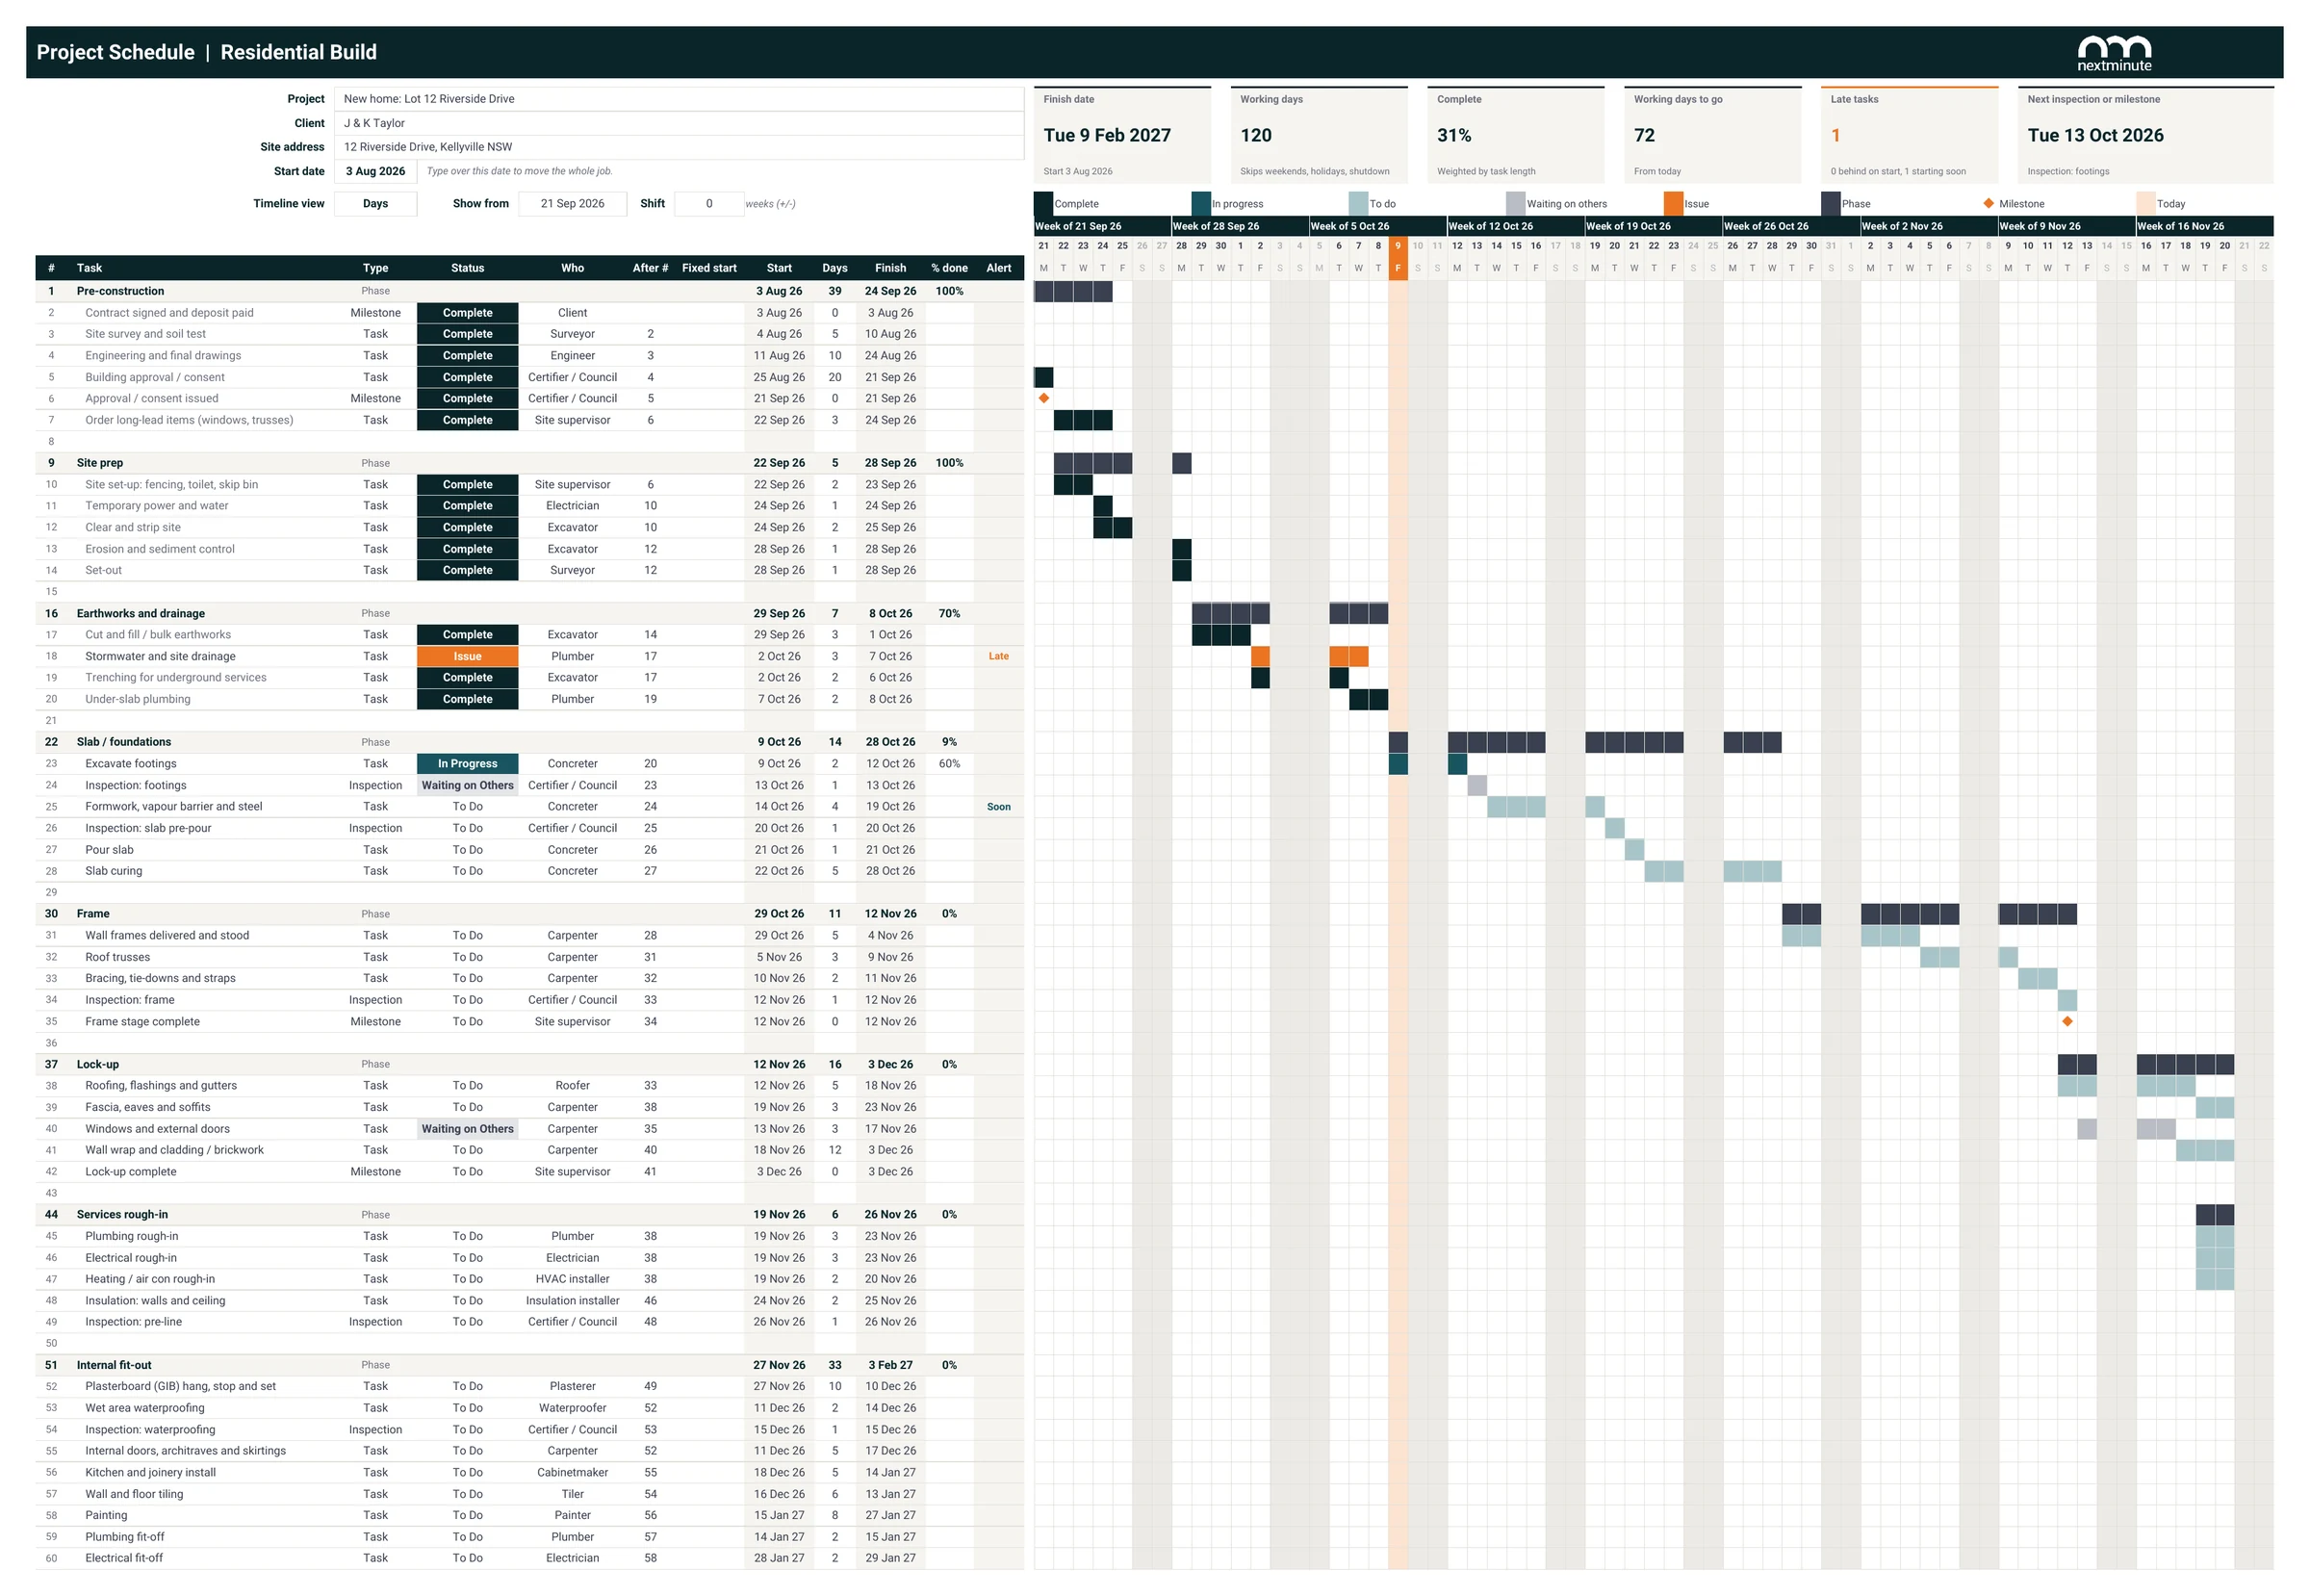The image size is (2310, 1596).
Task: Click the Approval consent issued milestone diamond
Action: [x=1044, y=398]
